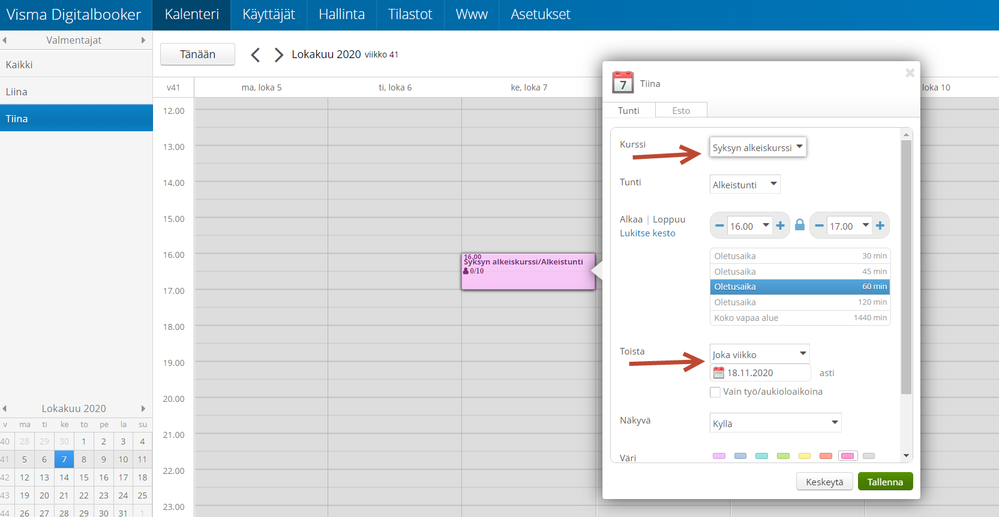Decrease start time with the minus button
The height and width of the screenshot is (517, 999).
click(x=719, y=226)
